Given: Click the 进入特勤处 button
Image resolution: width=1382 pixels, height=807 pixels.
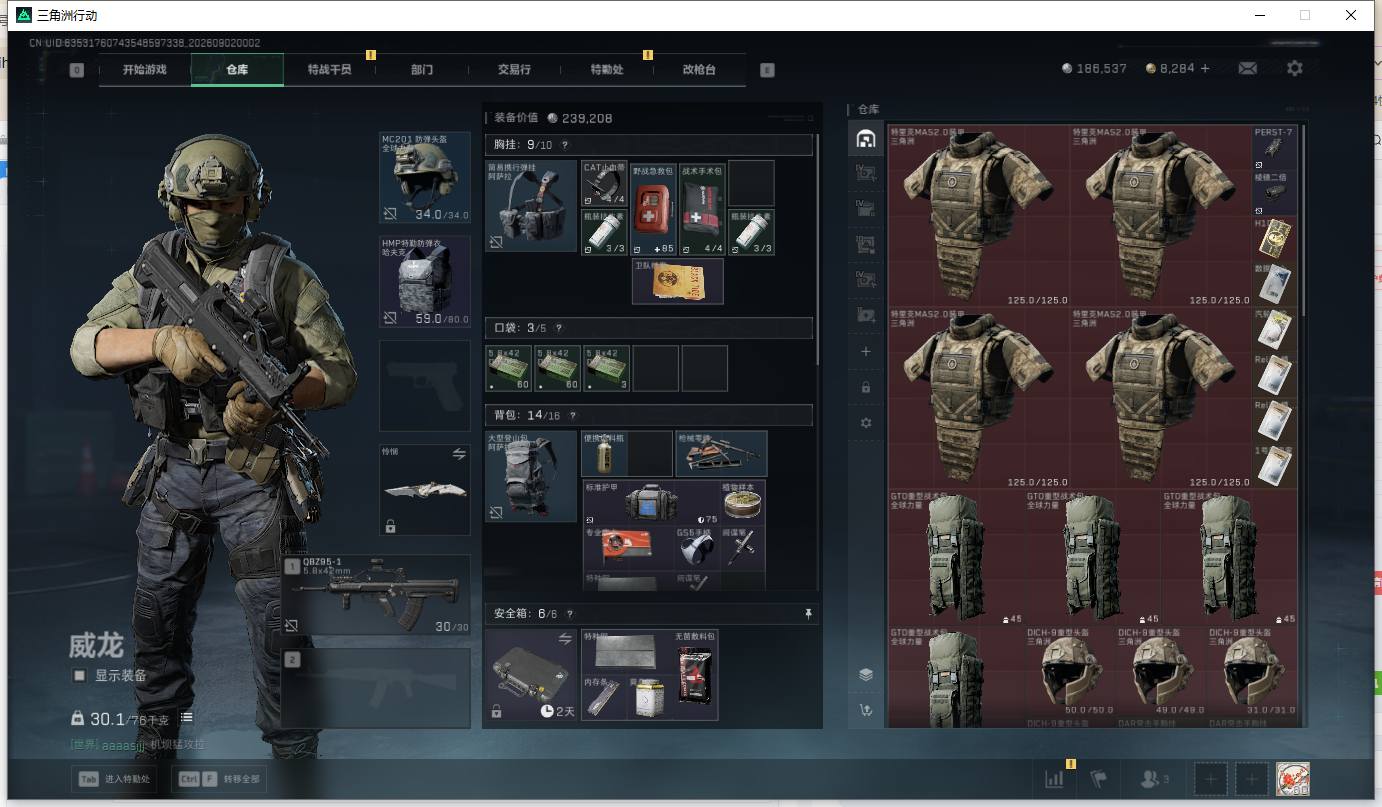Looking at the screenshot, I should coord(115,779).
